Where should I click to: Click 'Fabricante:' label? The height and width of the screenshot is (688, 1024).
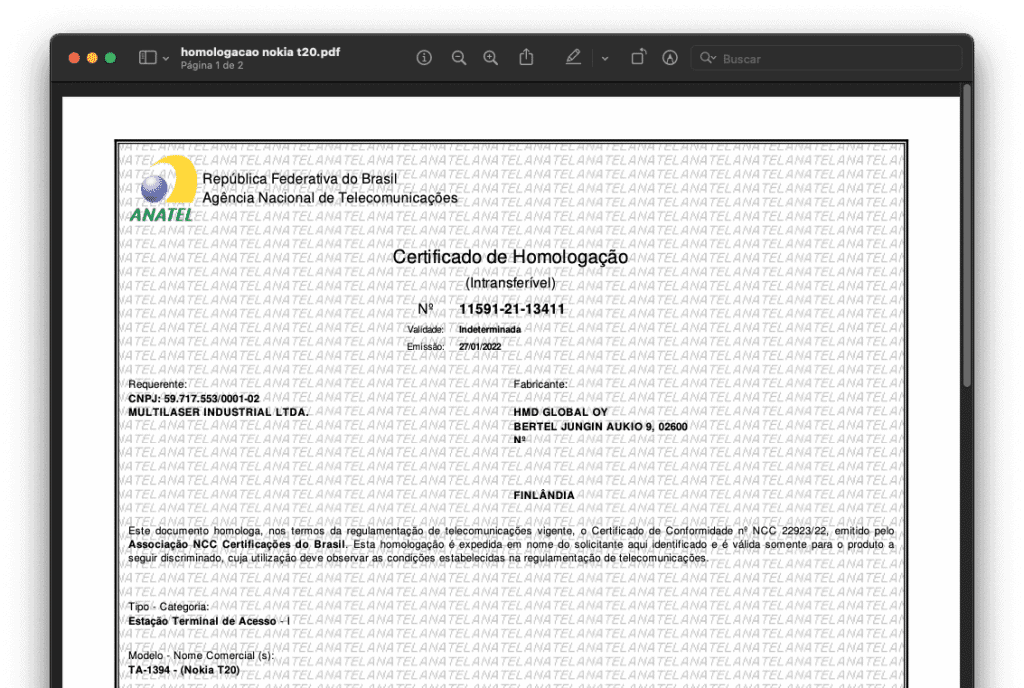[x=540, y=384]
